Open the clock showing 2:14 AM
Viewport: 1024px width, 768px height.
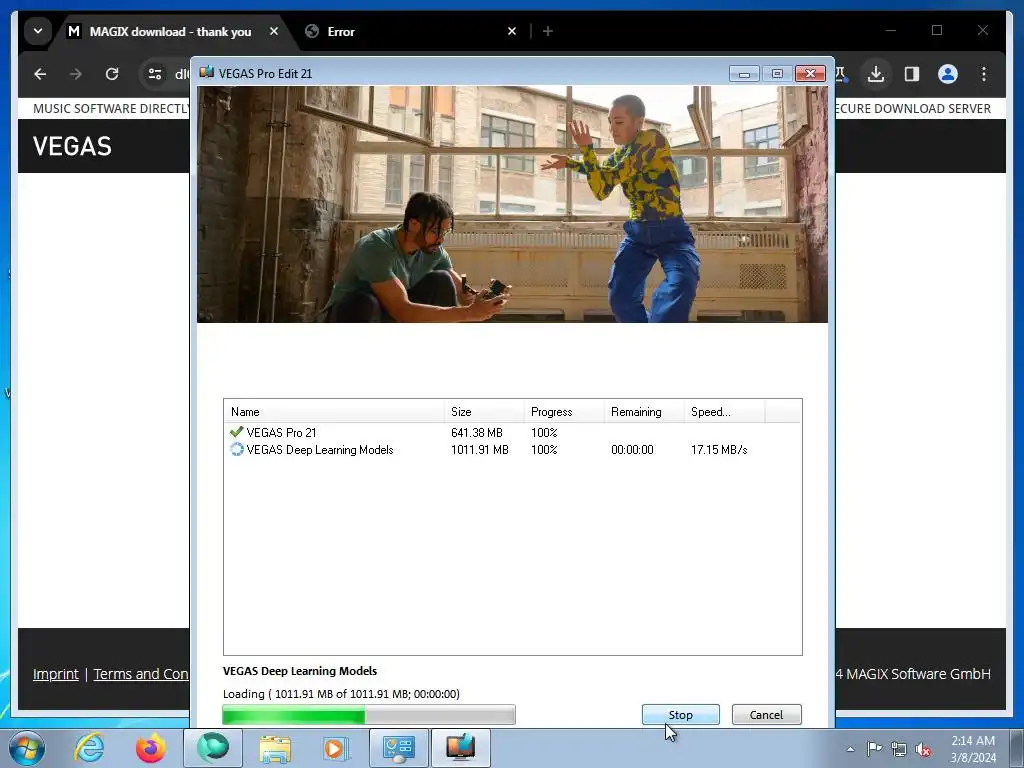pos(973,749)
